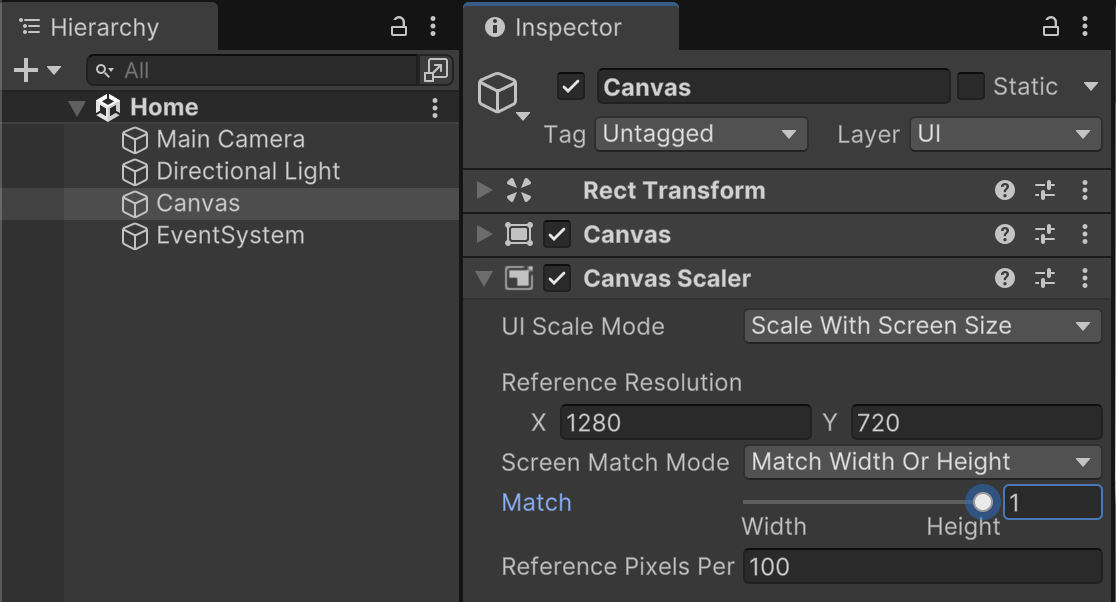Open the UI Scale Mode dropdown
Viewport: 1116px width, 602px height.
point(922,326)
